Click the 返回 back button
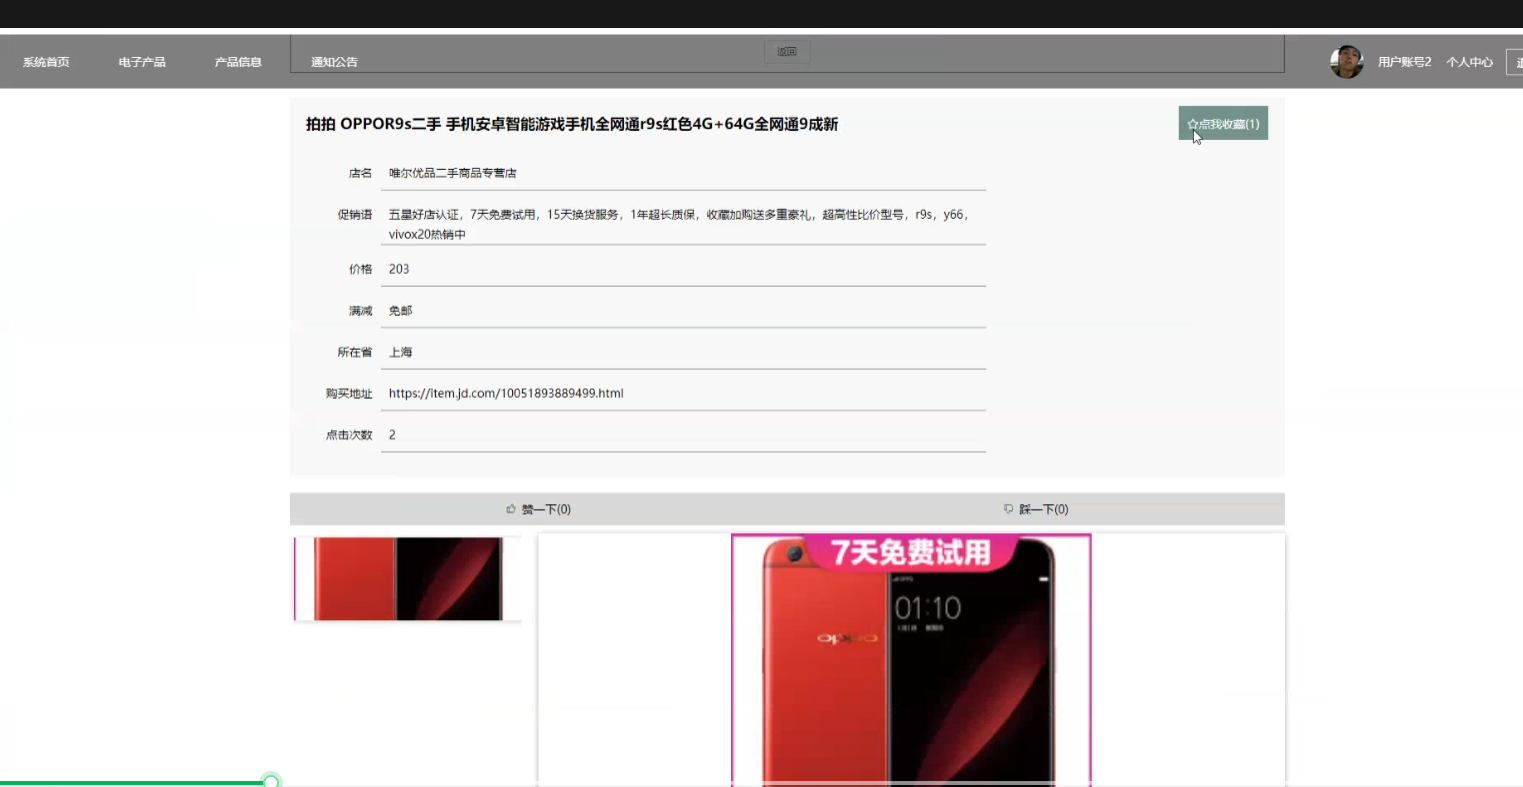This screenshot has width=1523, height=787. pos(787,52)
